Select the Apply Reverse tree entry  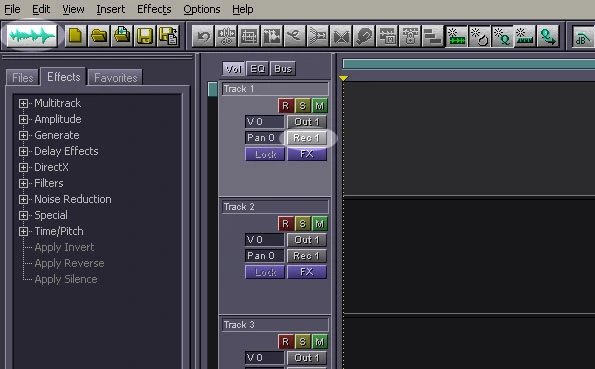(x=69, y=263)
